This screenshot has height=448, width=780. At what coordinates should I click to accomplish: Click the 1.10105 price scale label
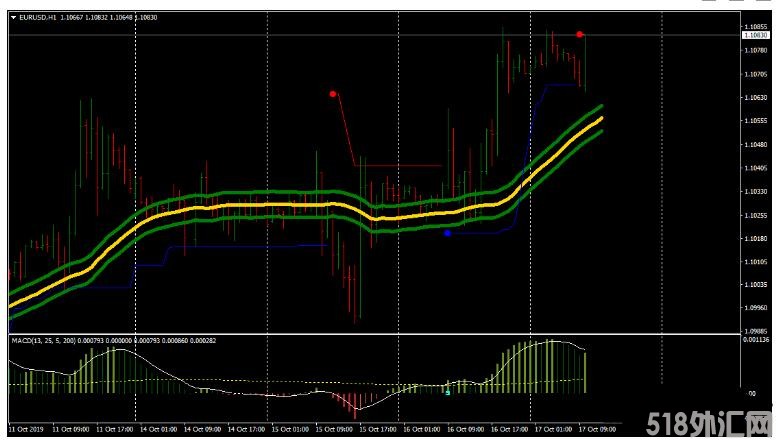(x=756, y=262)
